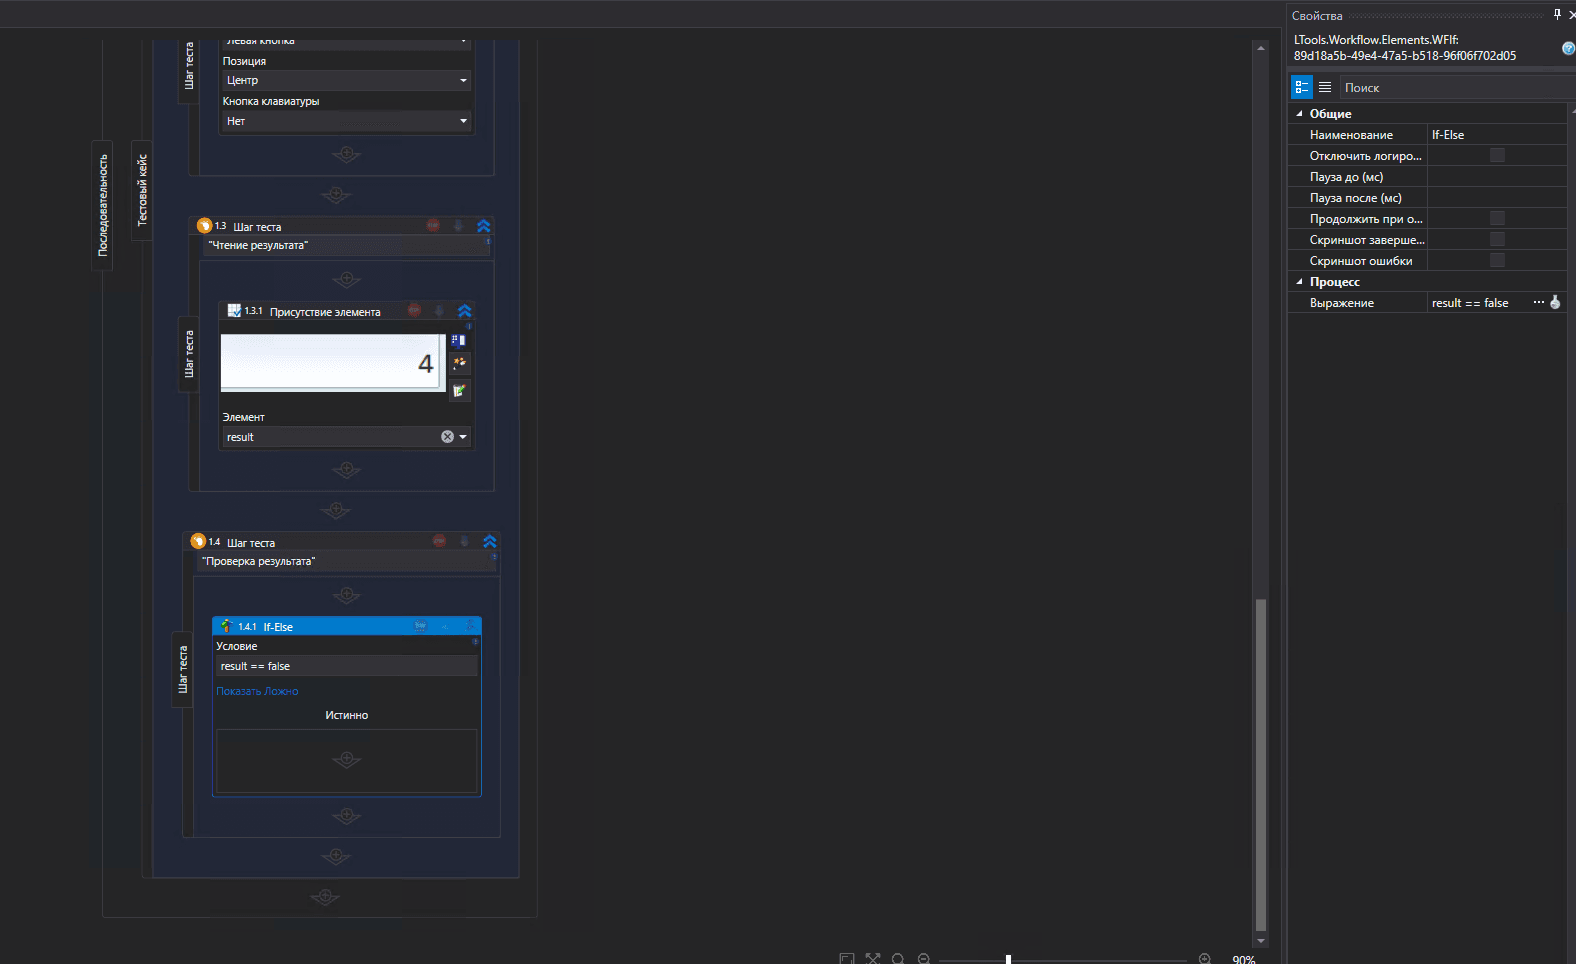This screenshot has height=964, width=1576.
Task: Open help icon in the properties panel
Action: pyautogui.click(x=1567, y=48)
